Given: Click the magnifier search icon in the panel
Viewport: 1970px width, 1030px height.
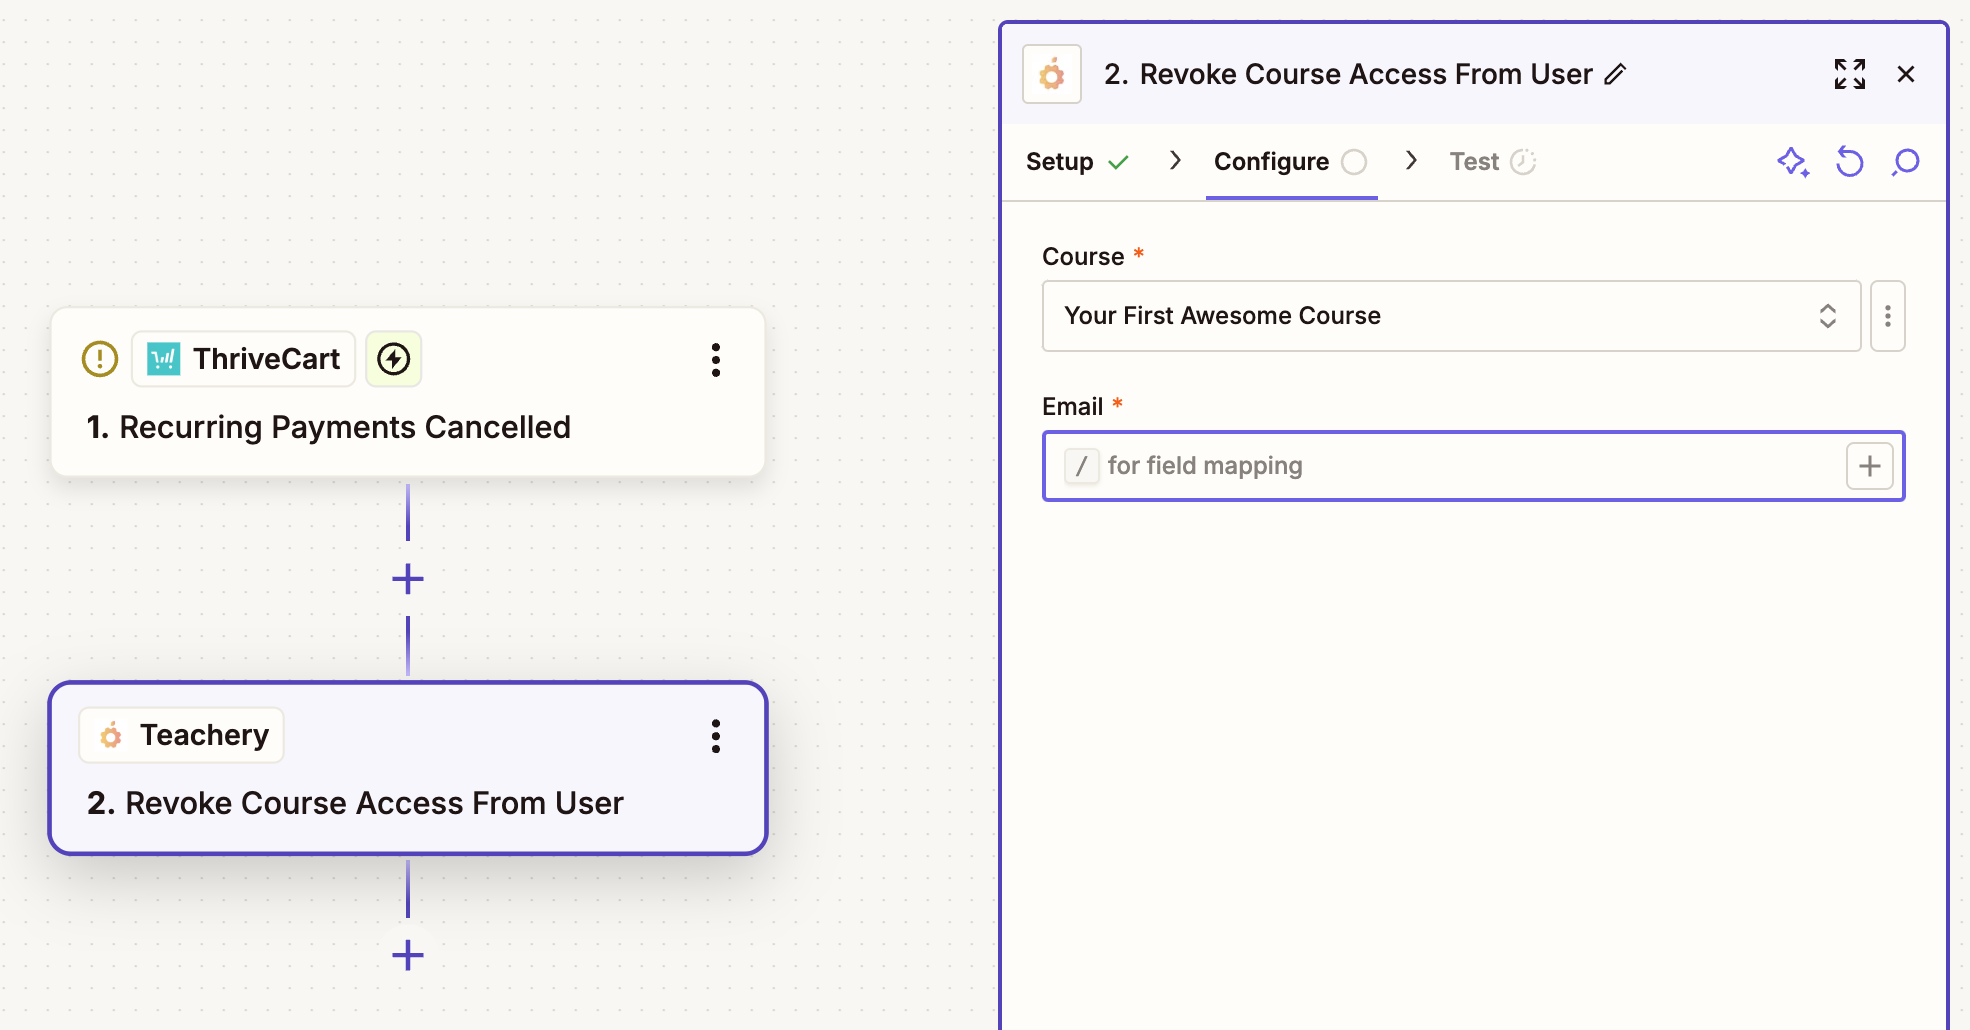Looking at the screenshot, I should click(x=1906, y=162).
